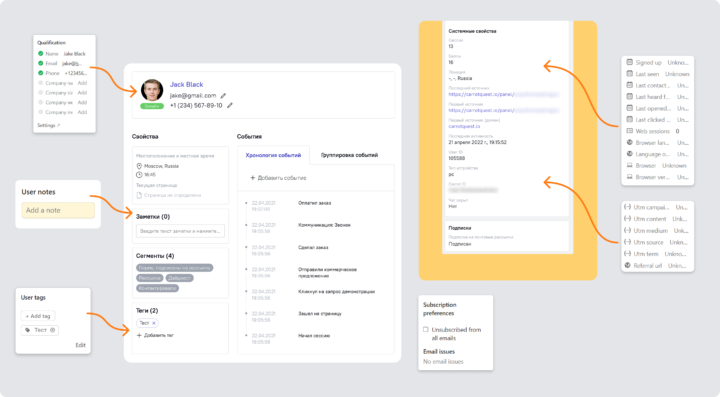Viewport: 720px width, 397px height.
Task: Click the globe icon beside Browser lan...
Action: [x=630, y=142]
